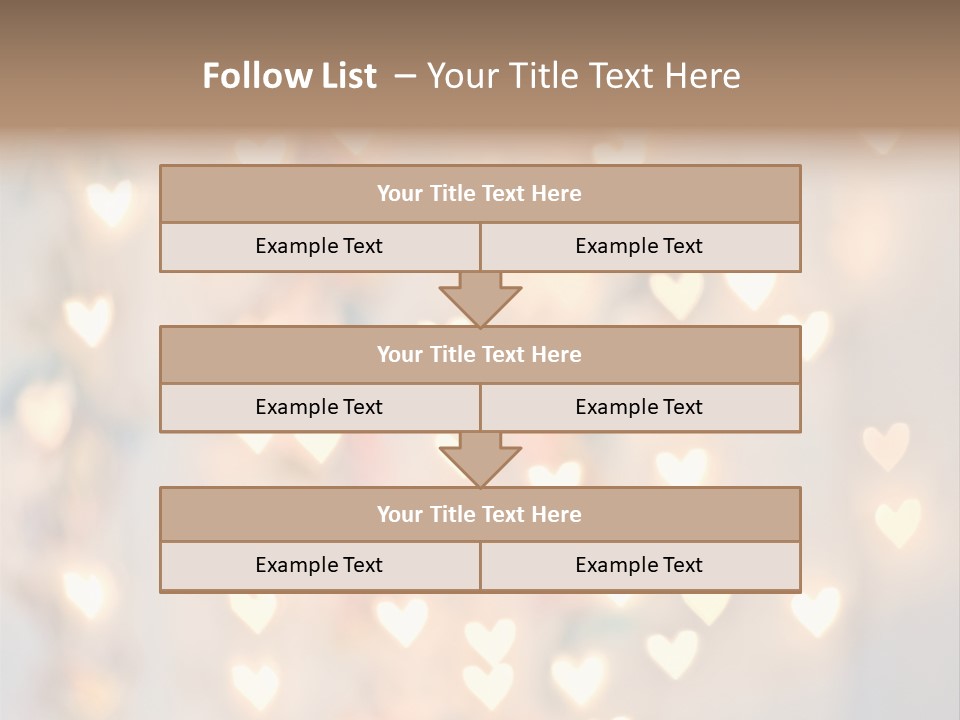
Task: Select "Your Title Text Here" in the top banner
Action: [x=583, y=76]
